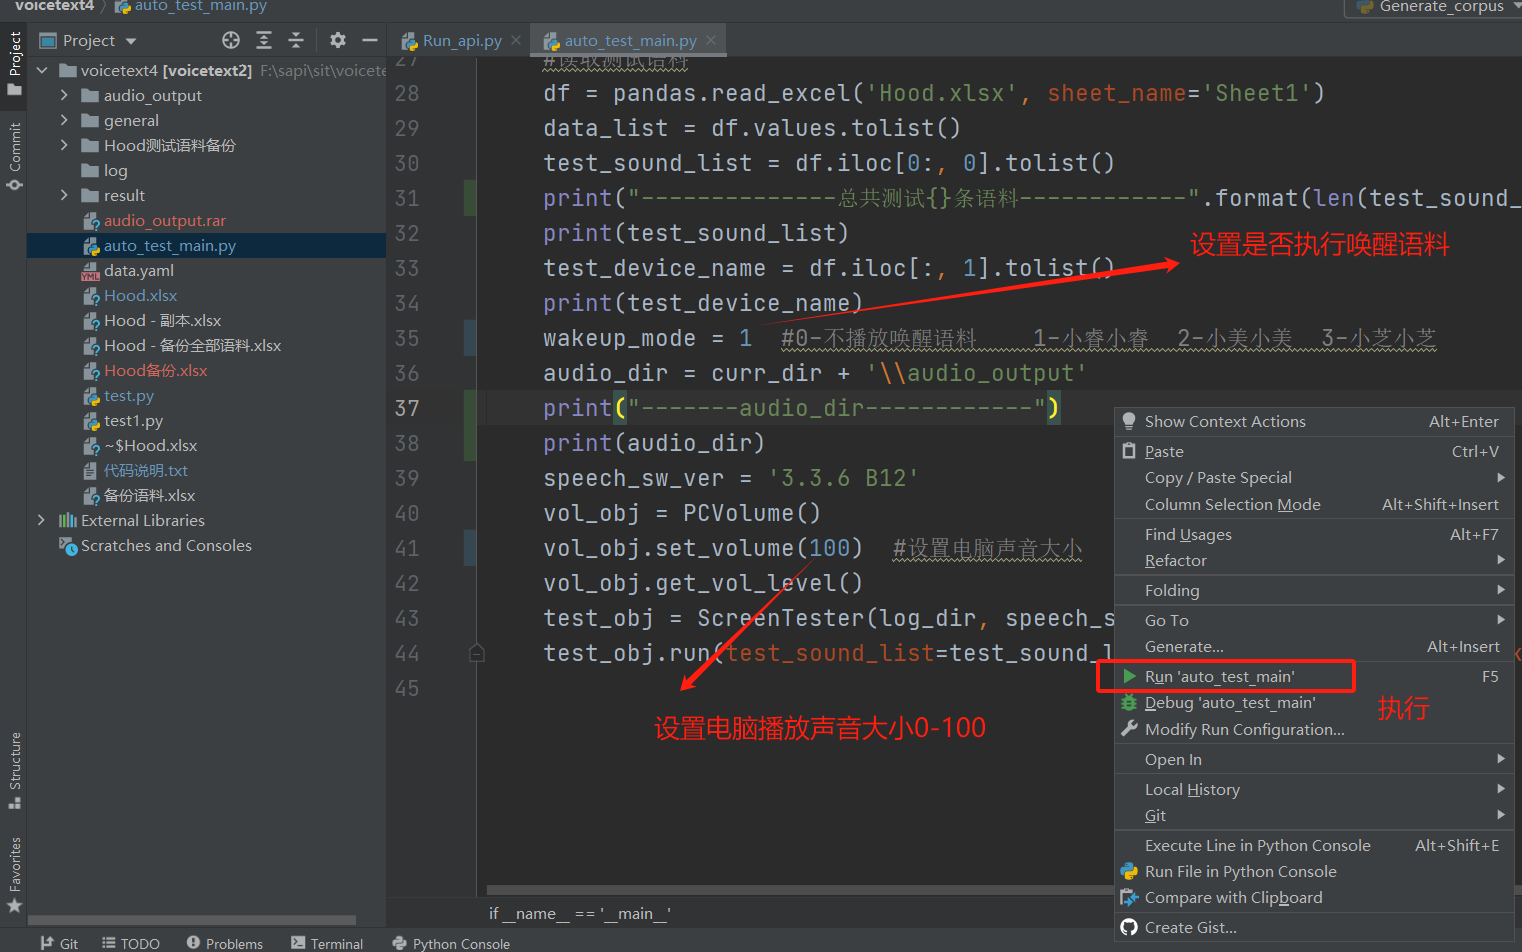1522x952 pixels.
Task: Open the Open In submenu
Action: pyautogui.click(x=1314, y=759)
